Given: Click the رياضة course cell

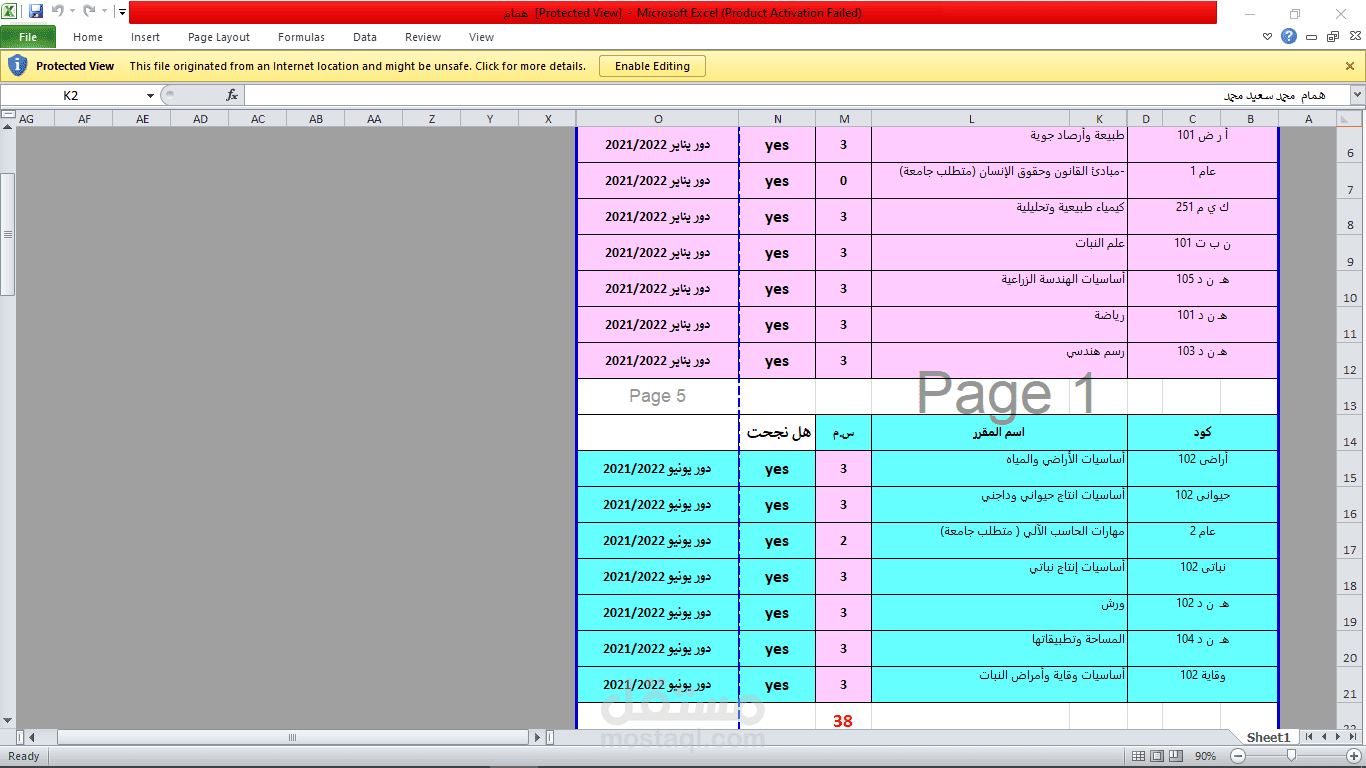Looking at the screenshot, I should 999,324.
